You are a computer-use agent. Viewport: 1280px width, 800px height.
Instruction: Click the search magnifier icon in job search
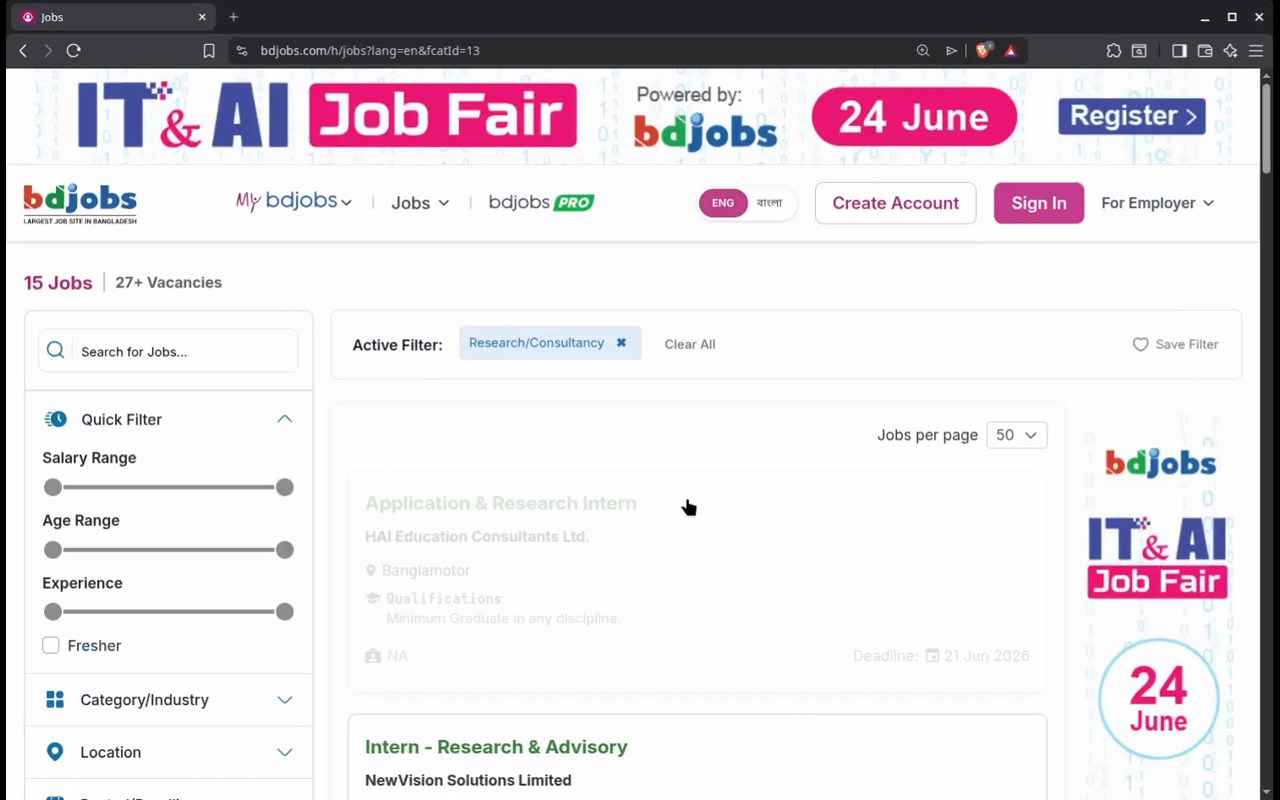click(x=56, y=351)
